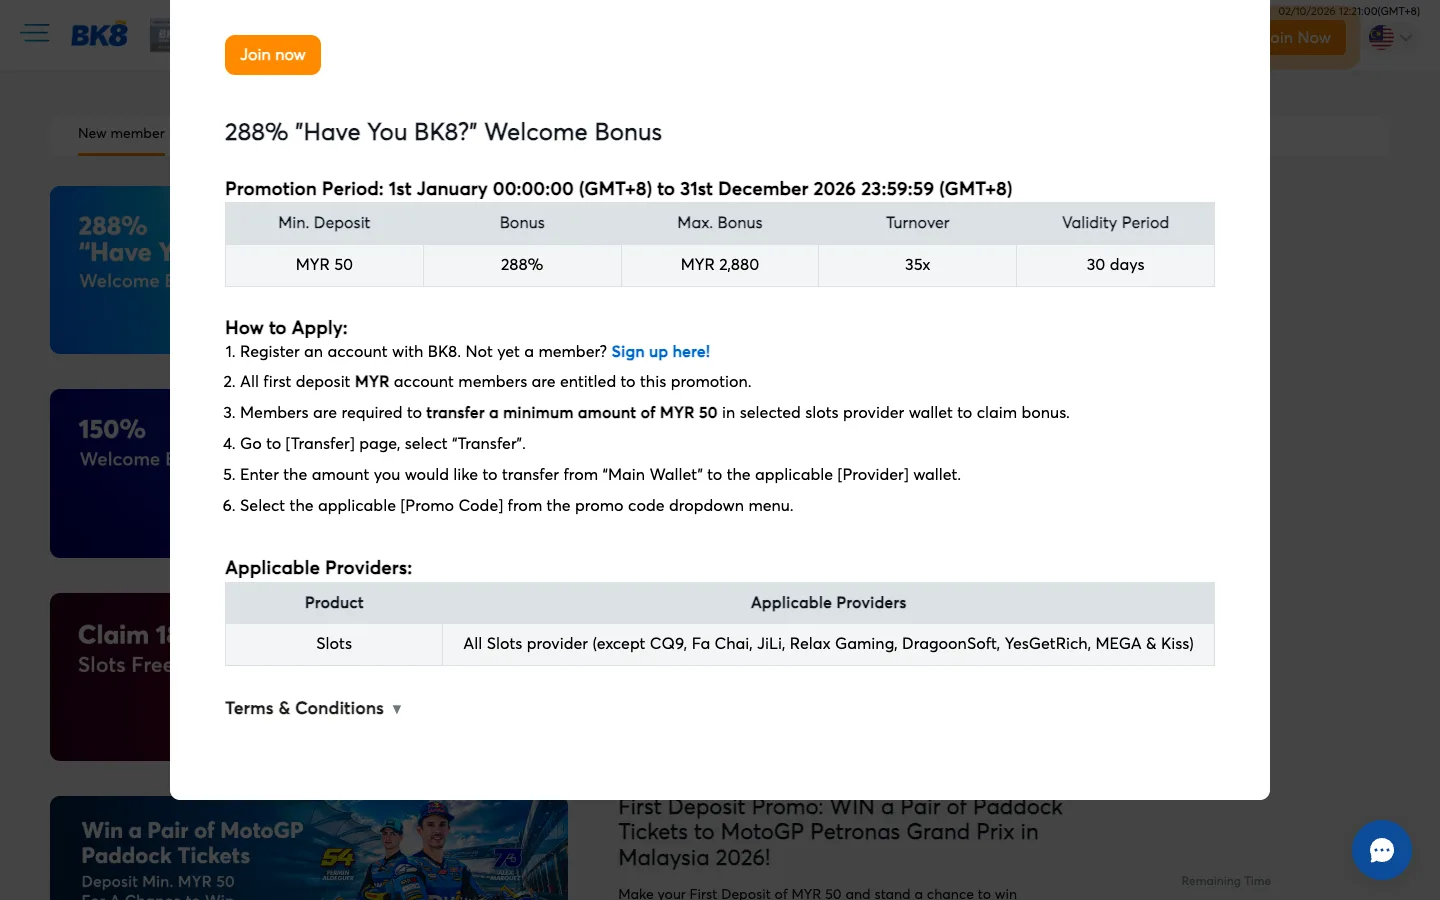
Task: Select the 288% bonus cell
Action: (522, 265)
